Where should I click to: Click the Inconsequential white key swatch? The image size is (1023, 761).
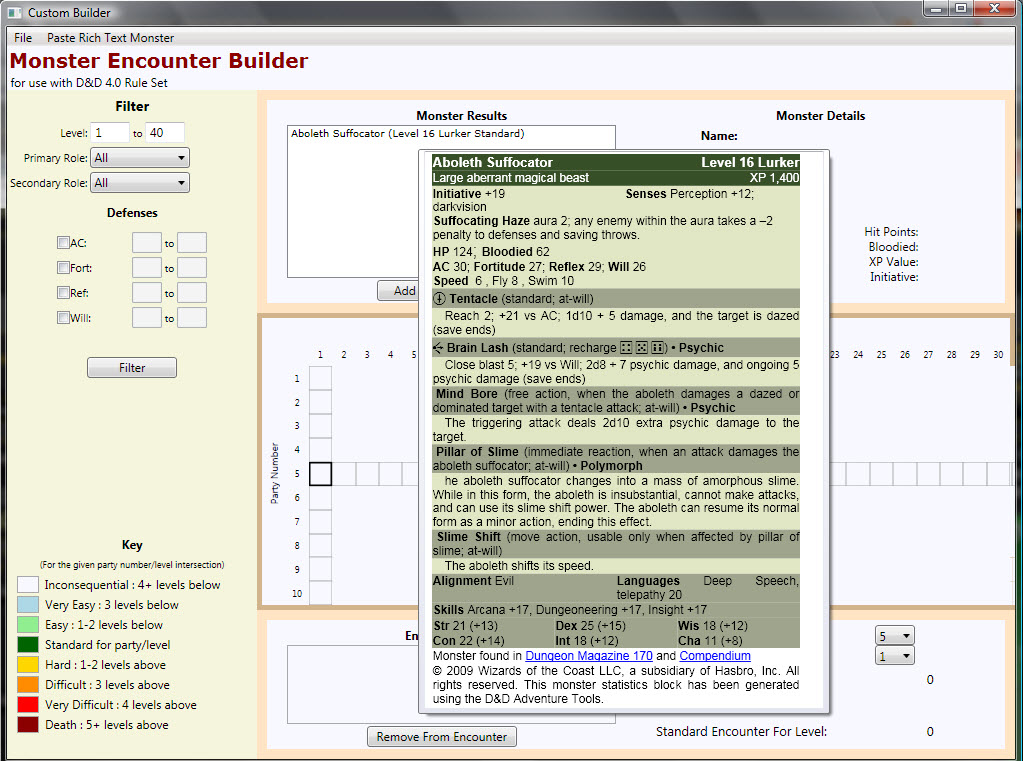(x=28, y=584)
